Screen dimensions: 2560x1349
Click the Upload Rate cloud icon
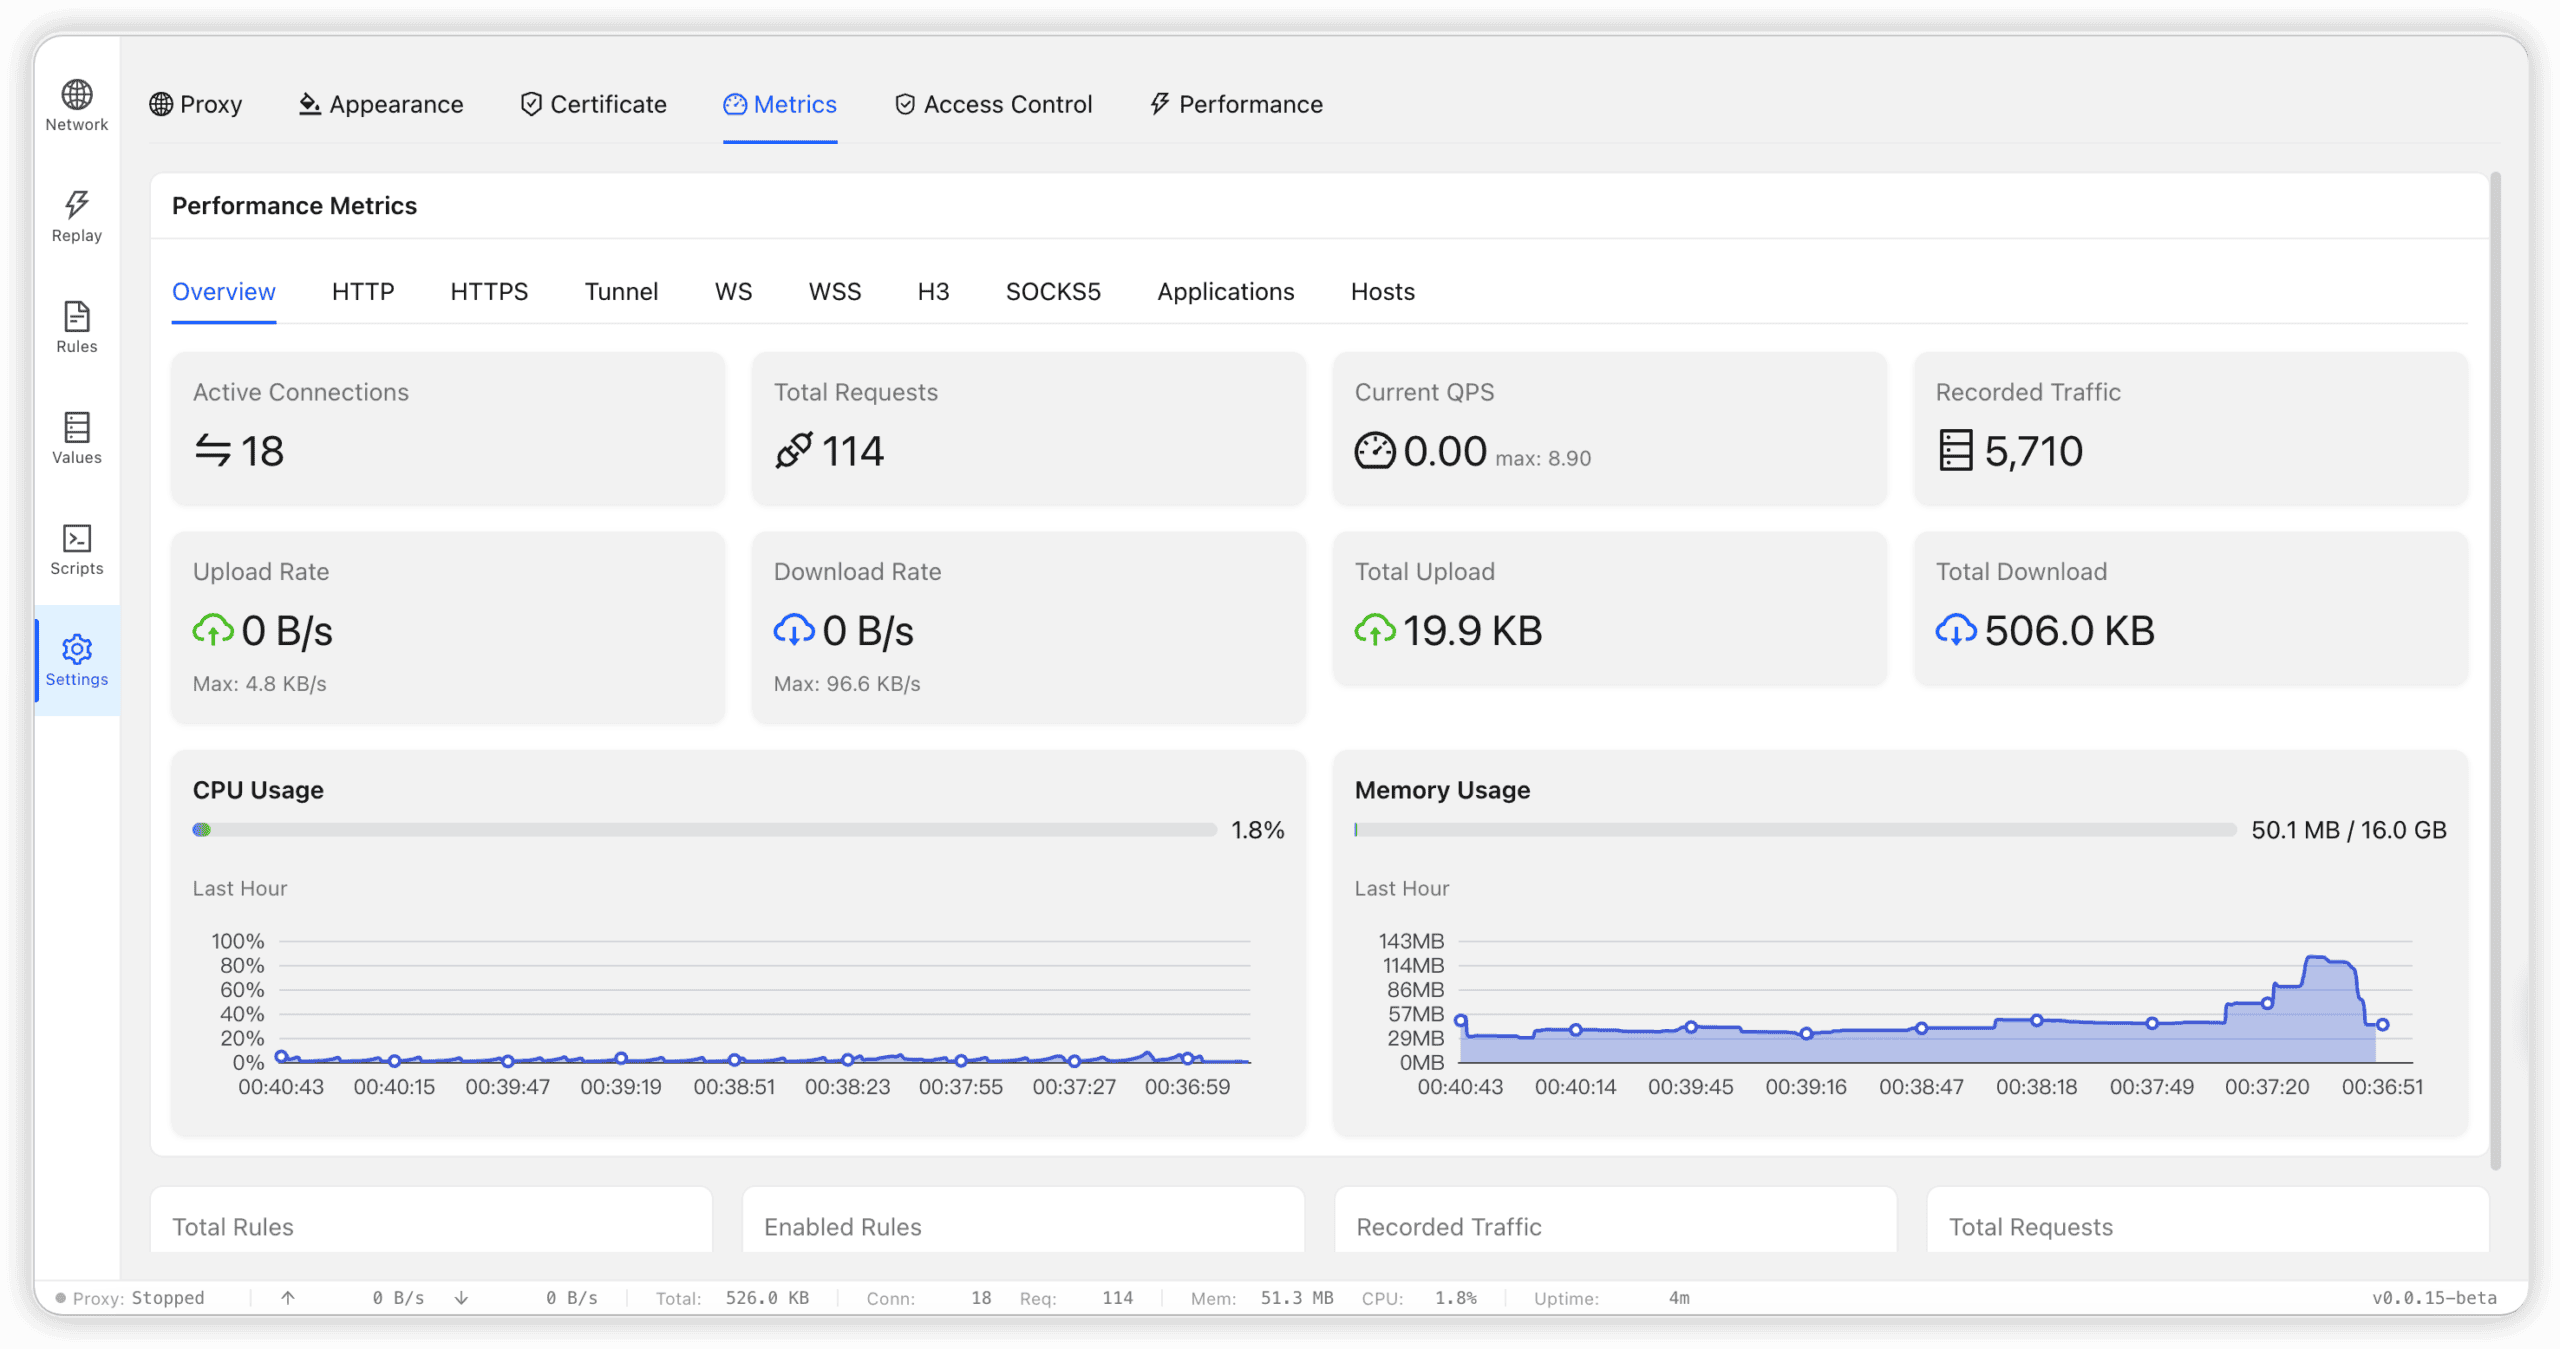[x=212, y=630]
